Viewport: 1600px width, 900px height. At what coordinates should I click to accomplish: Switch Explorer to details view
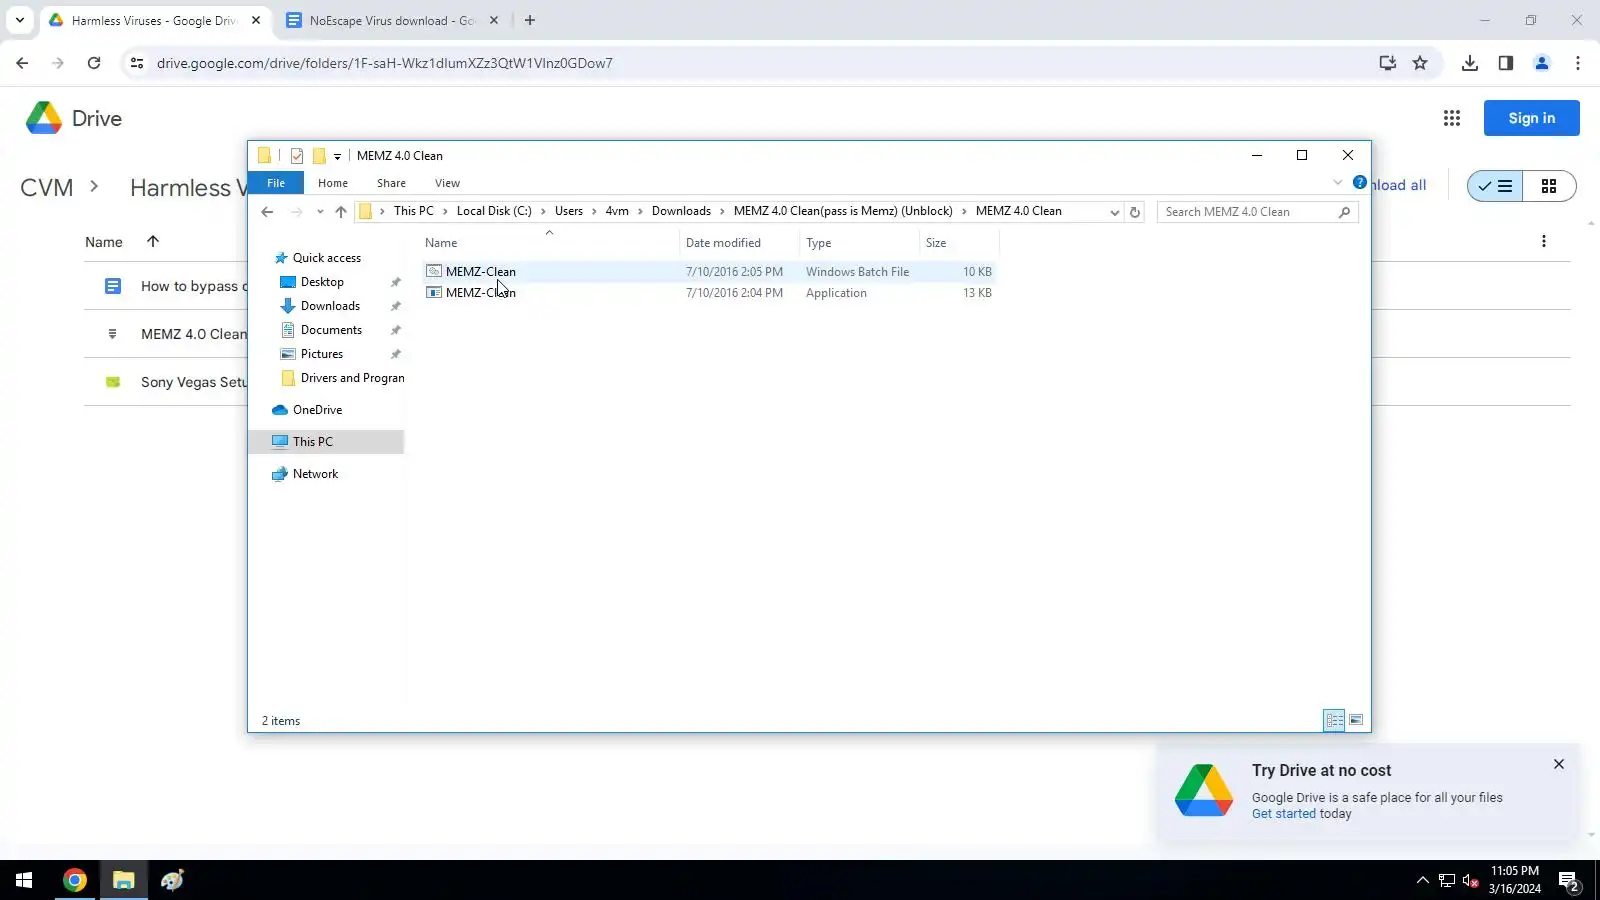pyautogui.click(x=1334, y=720)
